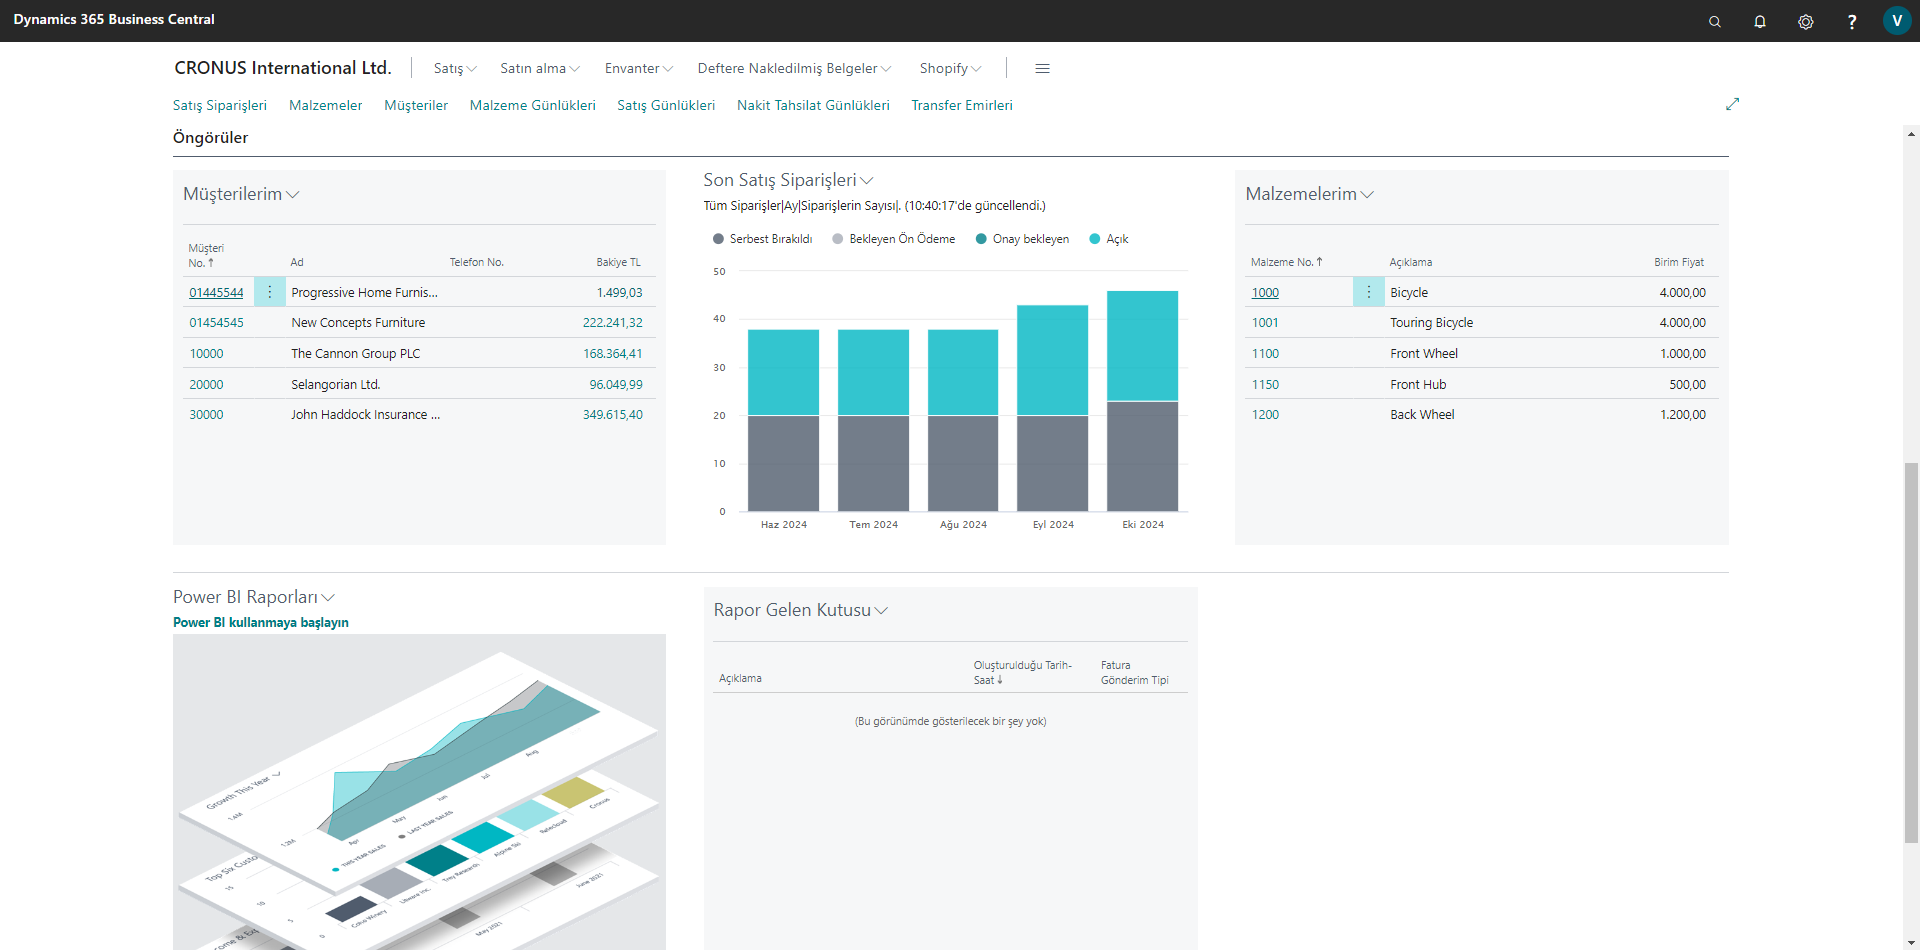Viewport: 1920px width, 950px height.
Task: Expand the Deftere Nakledilmiş Belgeler dropdown
Action: coord(794,68)
